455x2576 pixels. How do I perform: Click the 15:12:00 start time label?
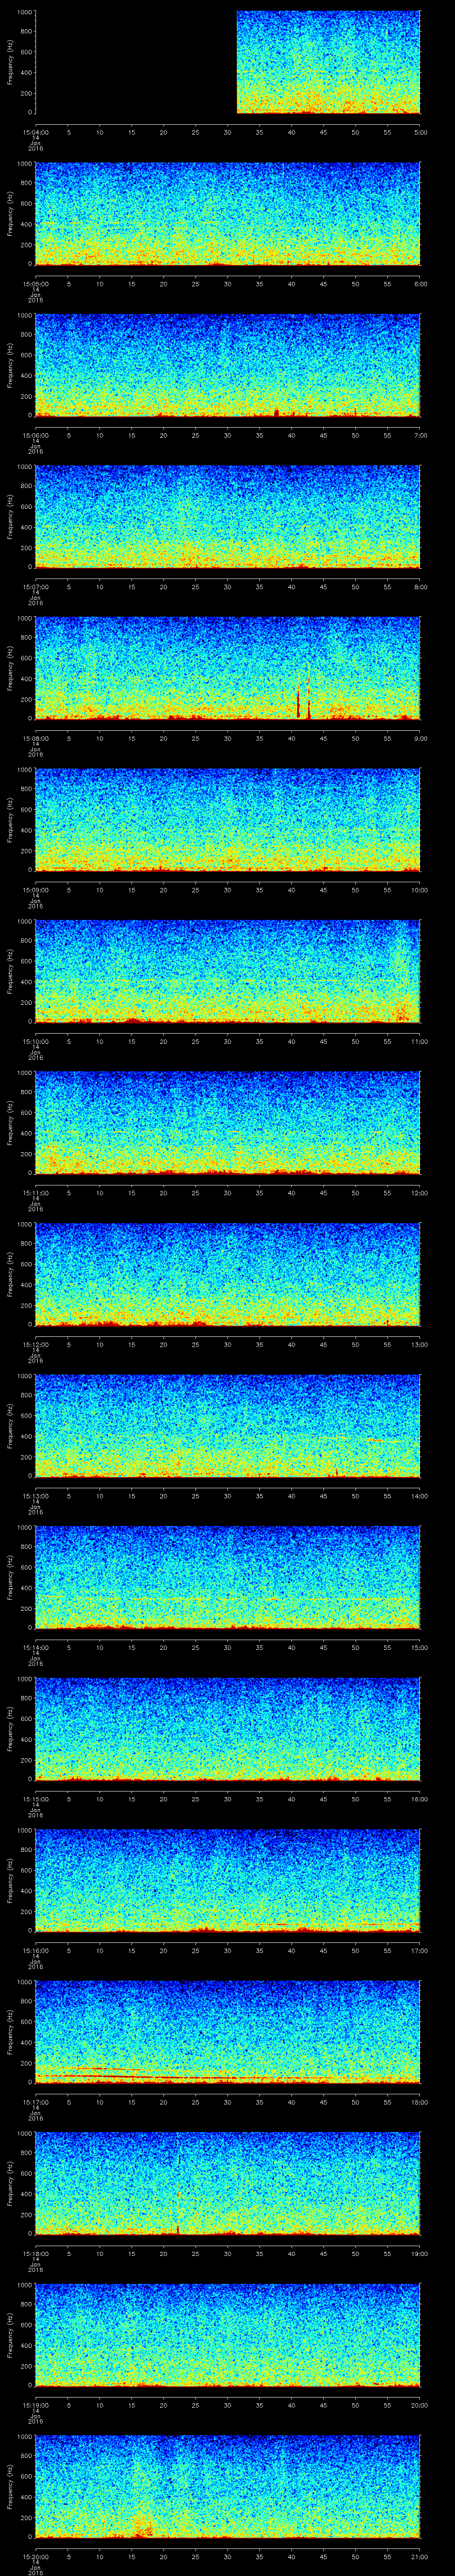(35, 1344)
